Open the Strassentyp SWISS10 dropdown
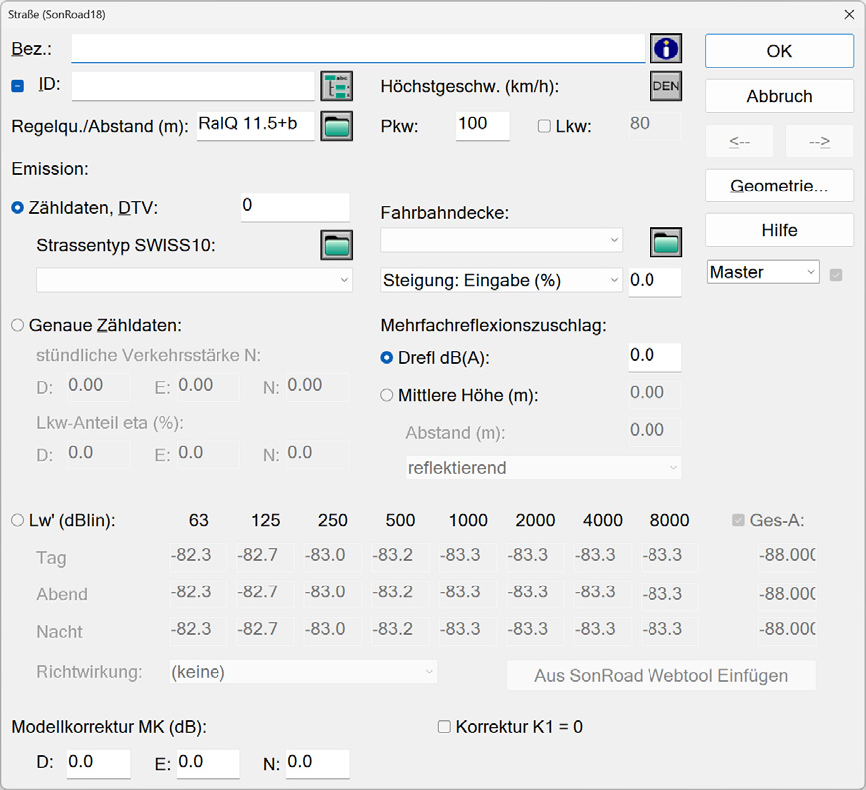The image size is (866, 790). (x=194, y=280)
